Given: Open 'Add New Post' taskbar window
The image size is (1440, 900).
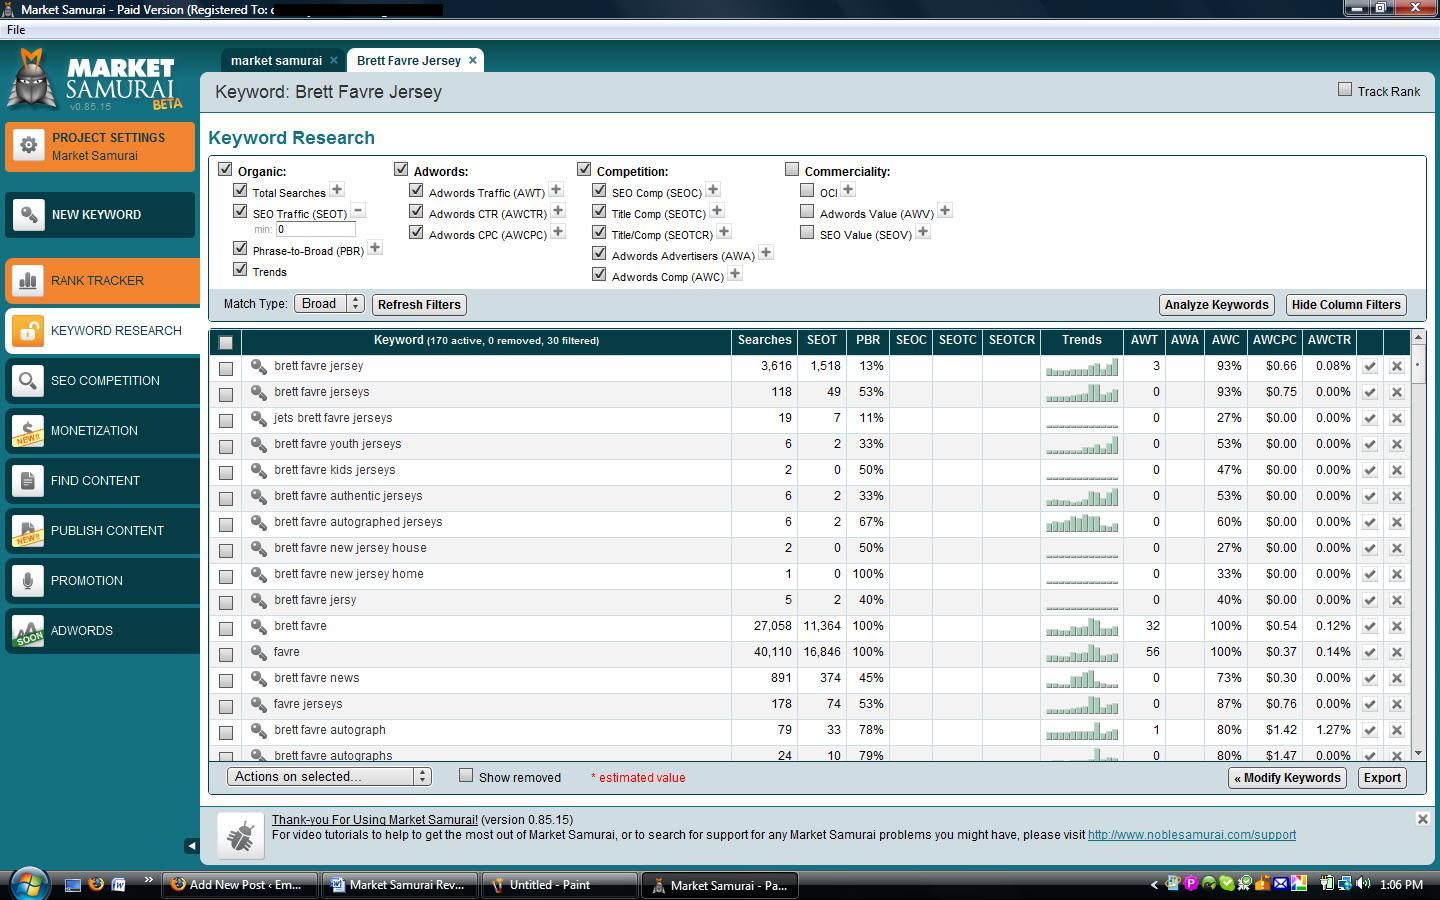Looking at the screenshot, I should click(239, 885).
